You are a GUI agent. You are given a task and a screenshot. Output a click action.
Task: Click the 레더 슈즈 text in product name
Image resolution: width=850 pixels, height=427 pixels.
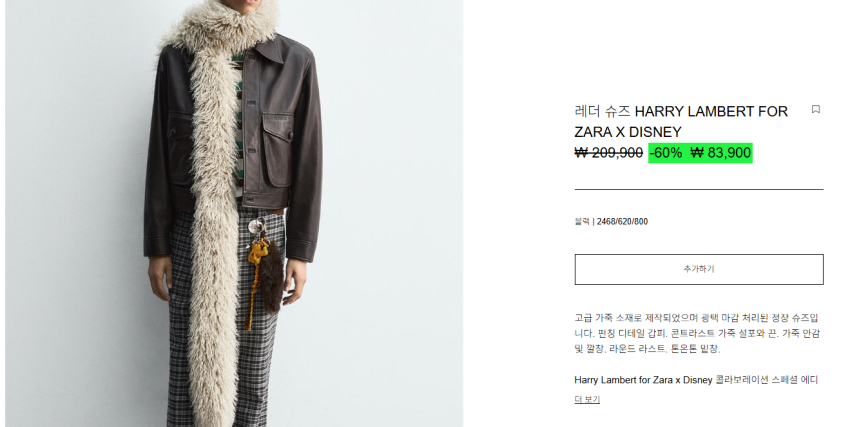point(602,112)
